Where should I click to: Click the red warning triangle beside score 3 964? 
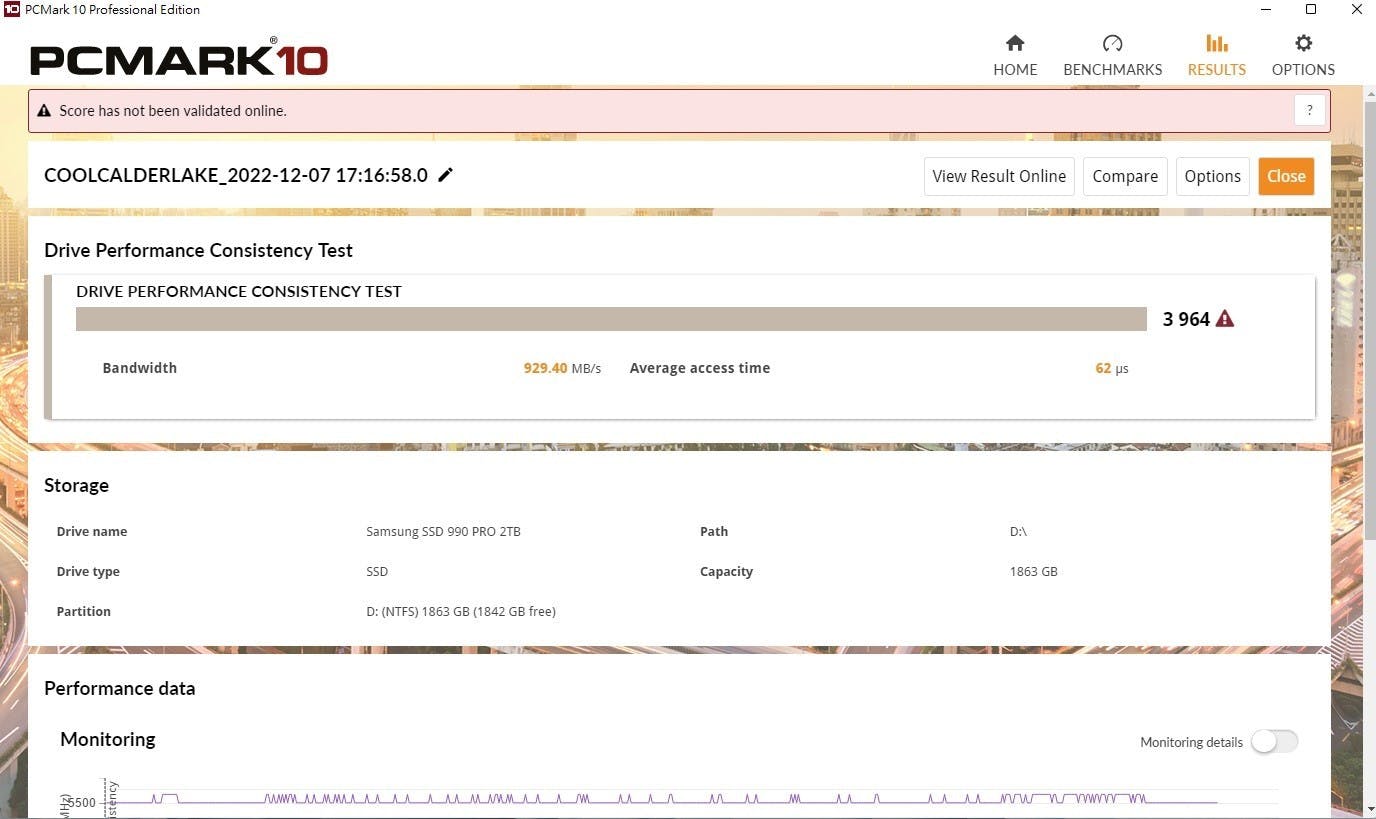point(1225,319)
